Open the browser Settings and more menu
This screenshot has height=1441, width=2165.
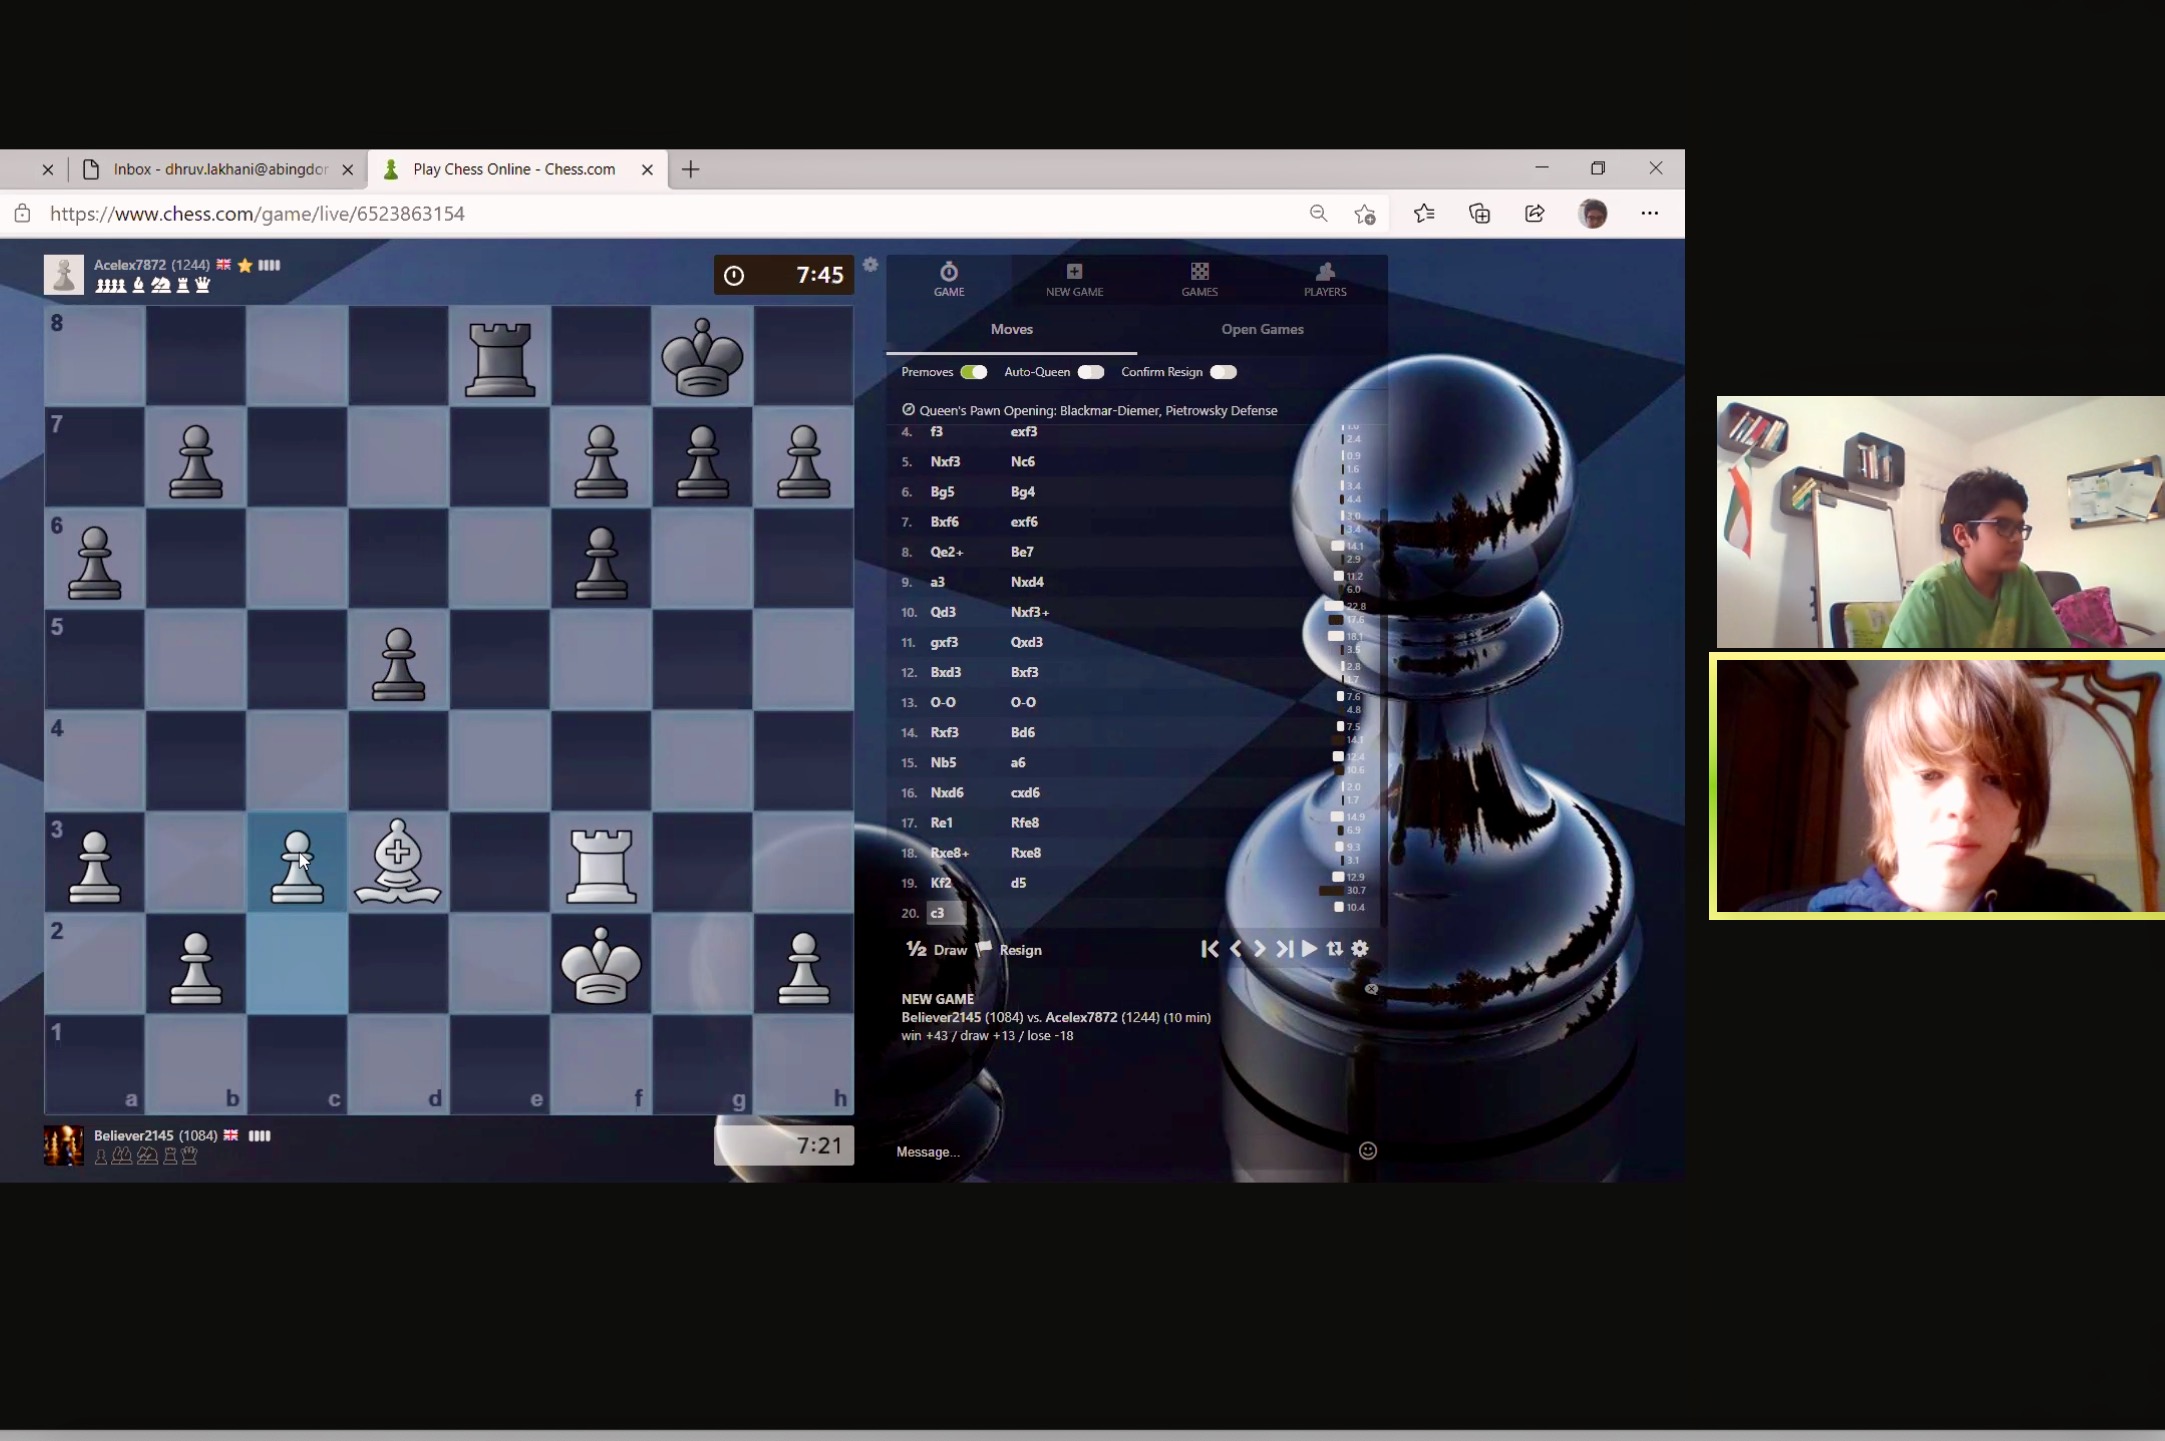(1649, 213)
